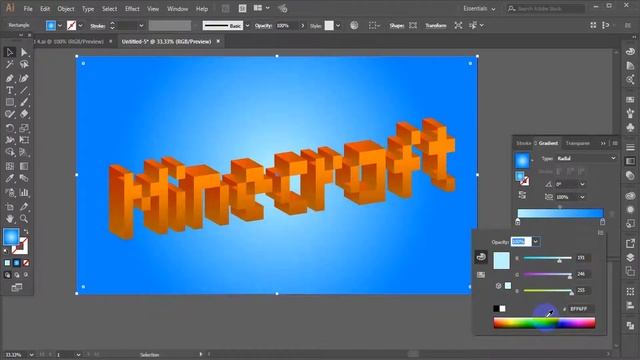The image size is (640, 360).
Task: Open the graphic Style dropdown
Action: [338, 26]
